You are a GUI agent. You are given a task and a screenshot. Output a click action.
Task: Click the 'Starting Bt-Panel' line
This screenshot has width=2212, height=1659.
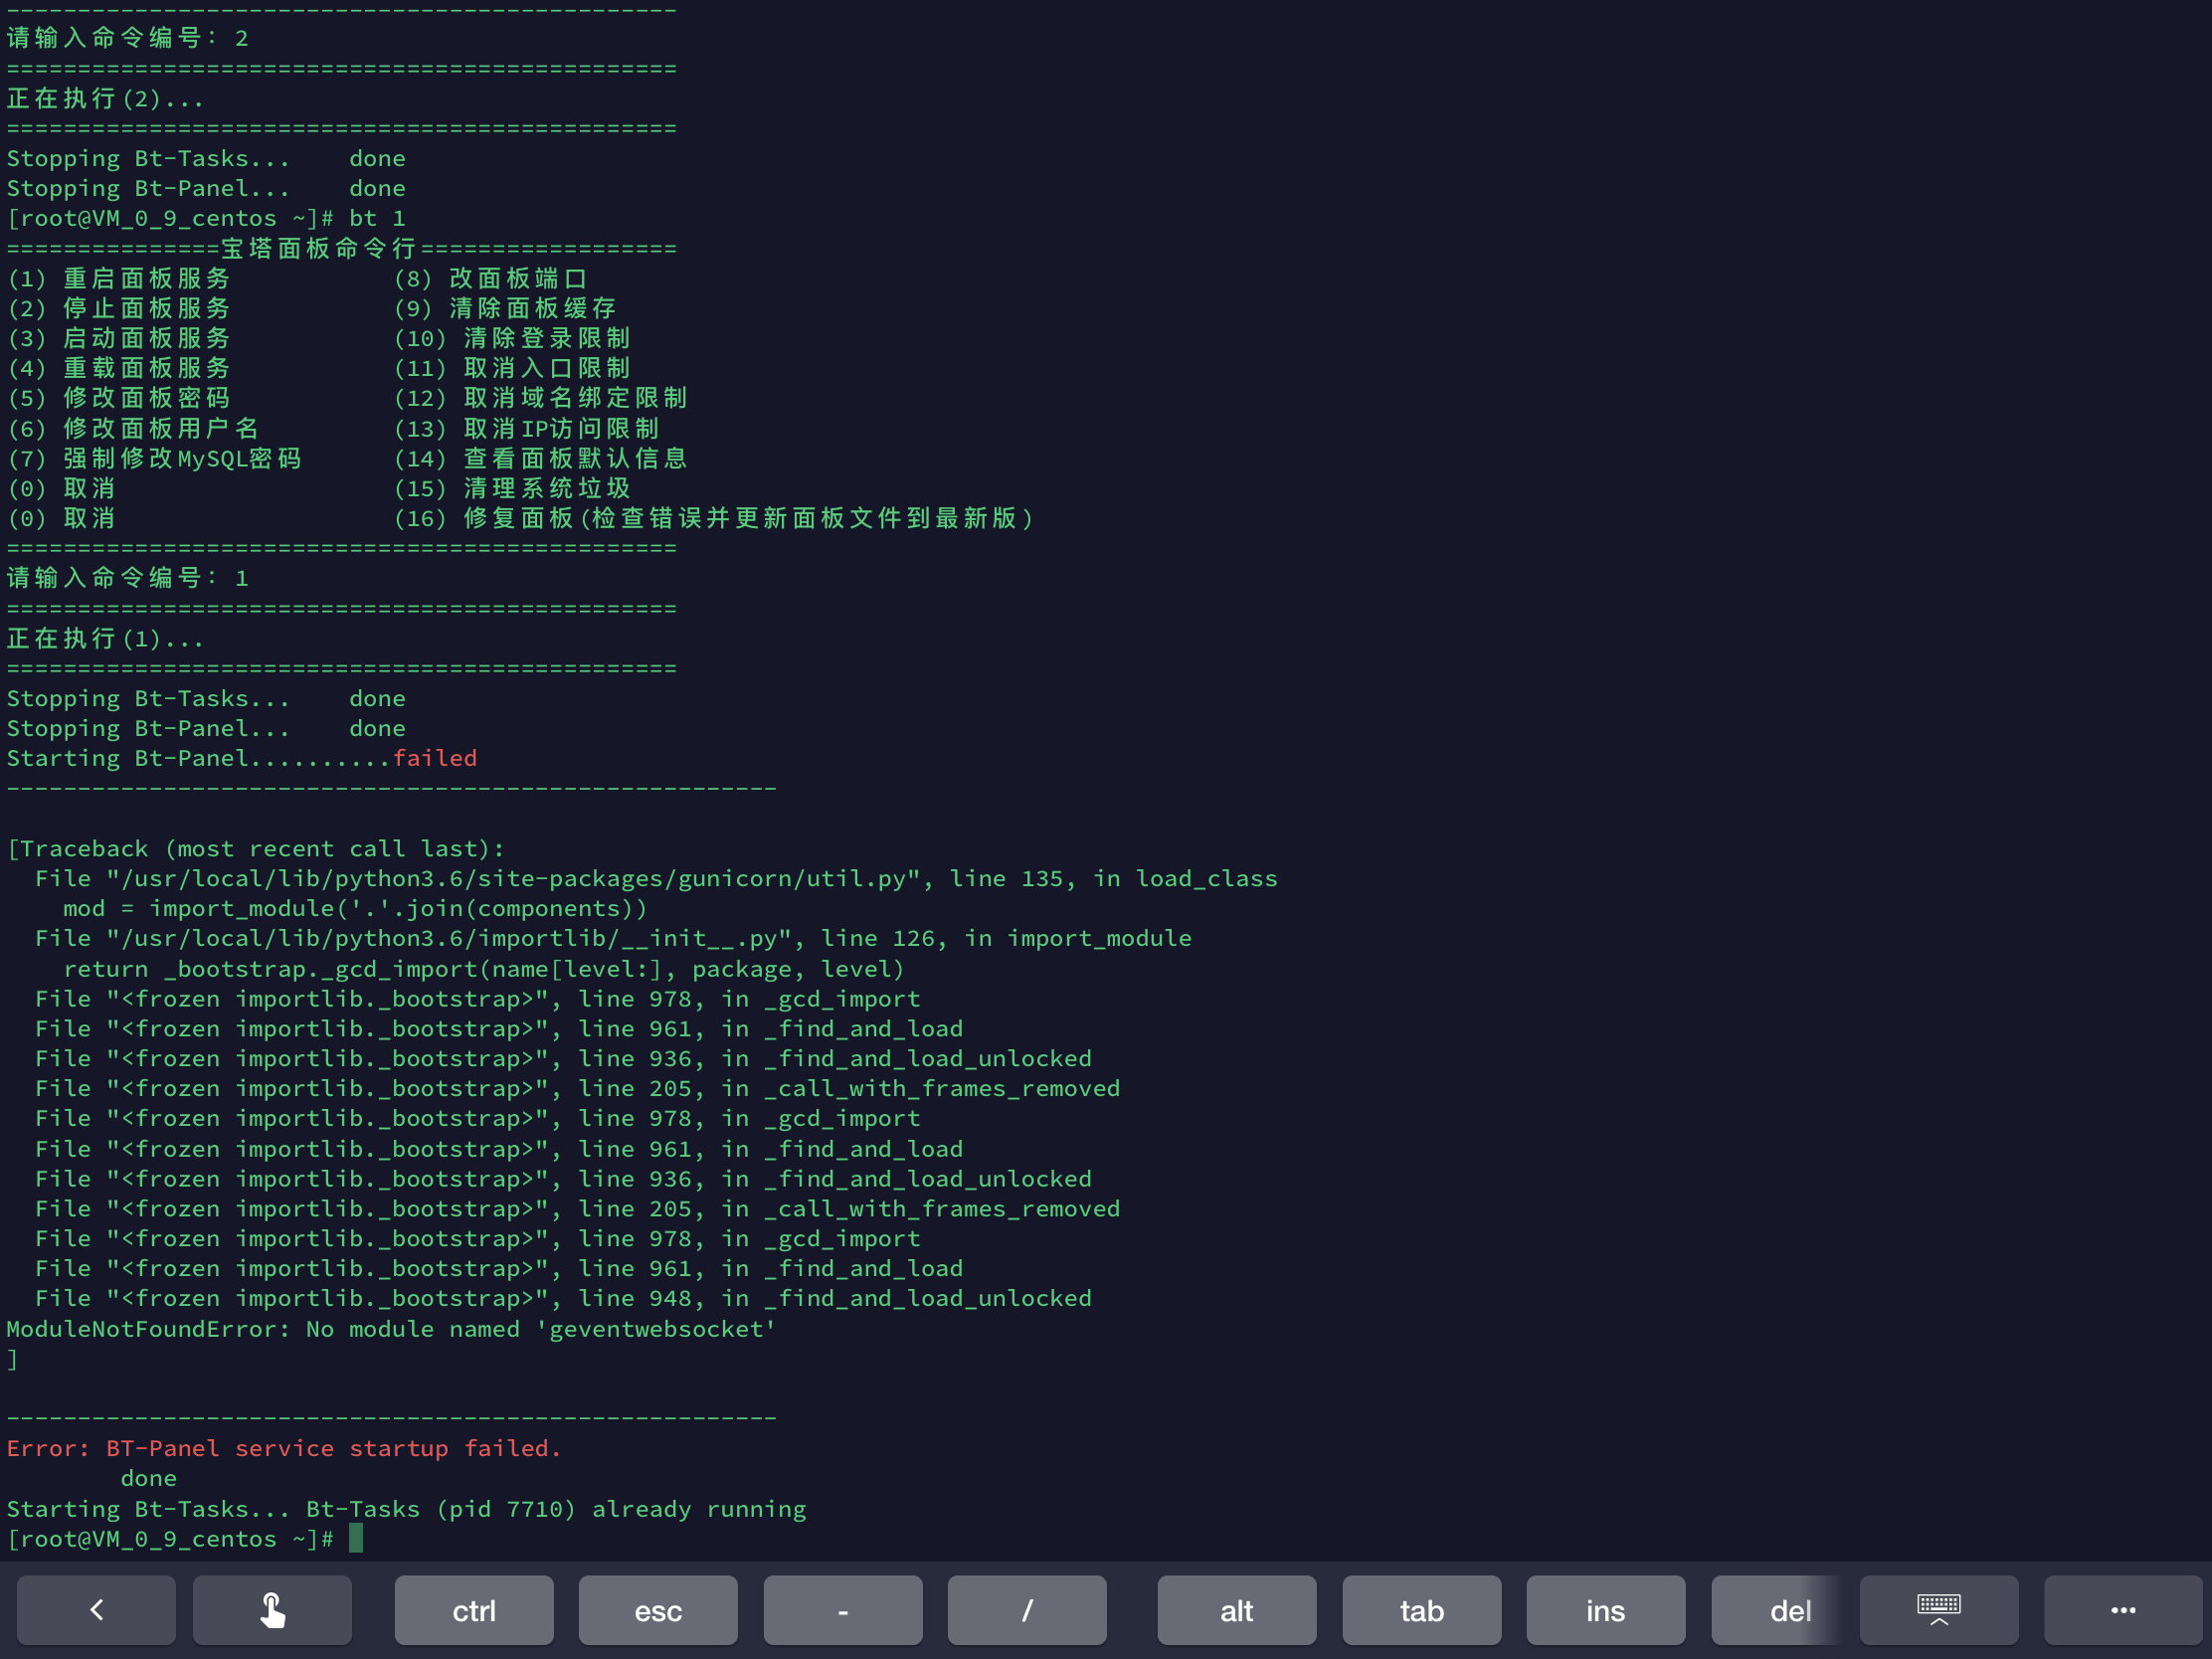pos(242,758)
